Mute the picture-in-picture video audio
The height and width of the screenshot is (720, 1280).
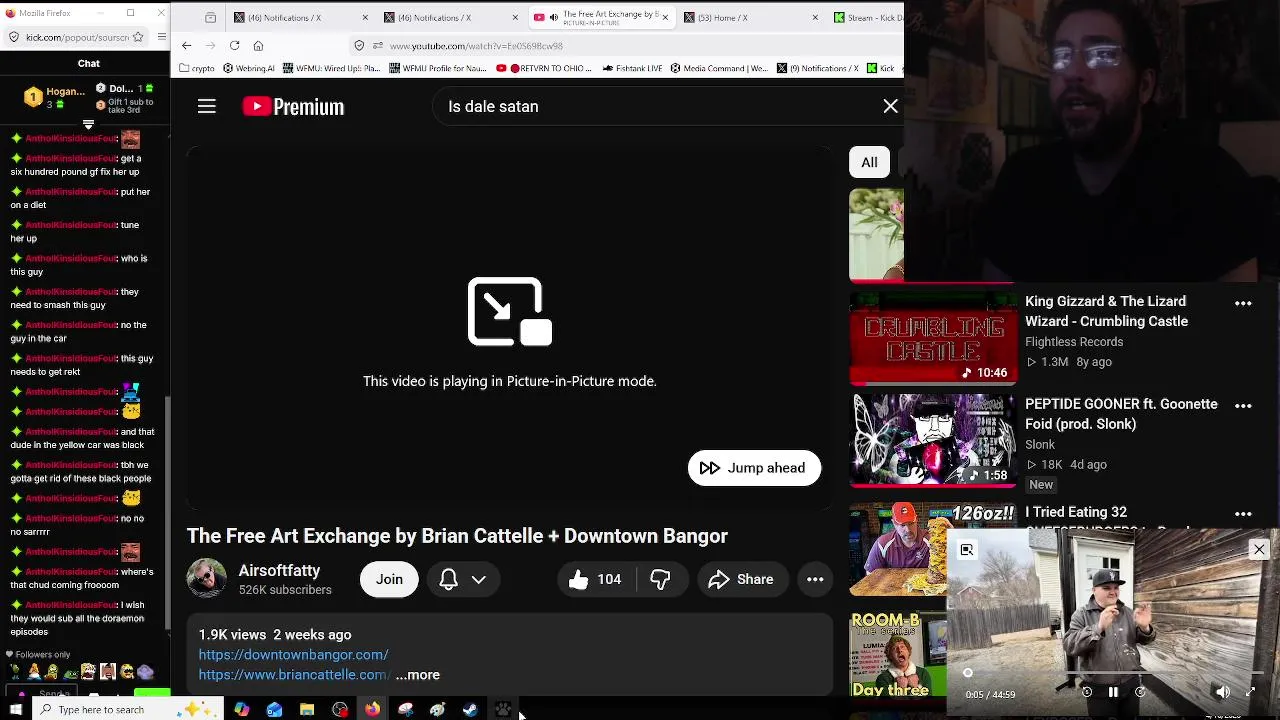[x=1222, y=692]
